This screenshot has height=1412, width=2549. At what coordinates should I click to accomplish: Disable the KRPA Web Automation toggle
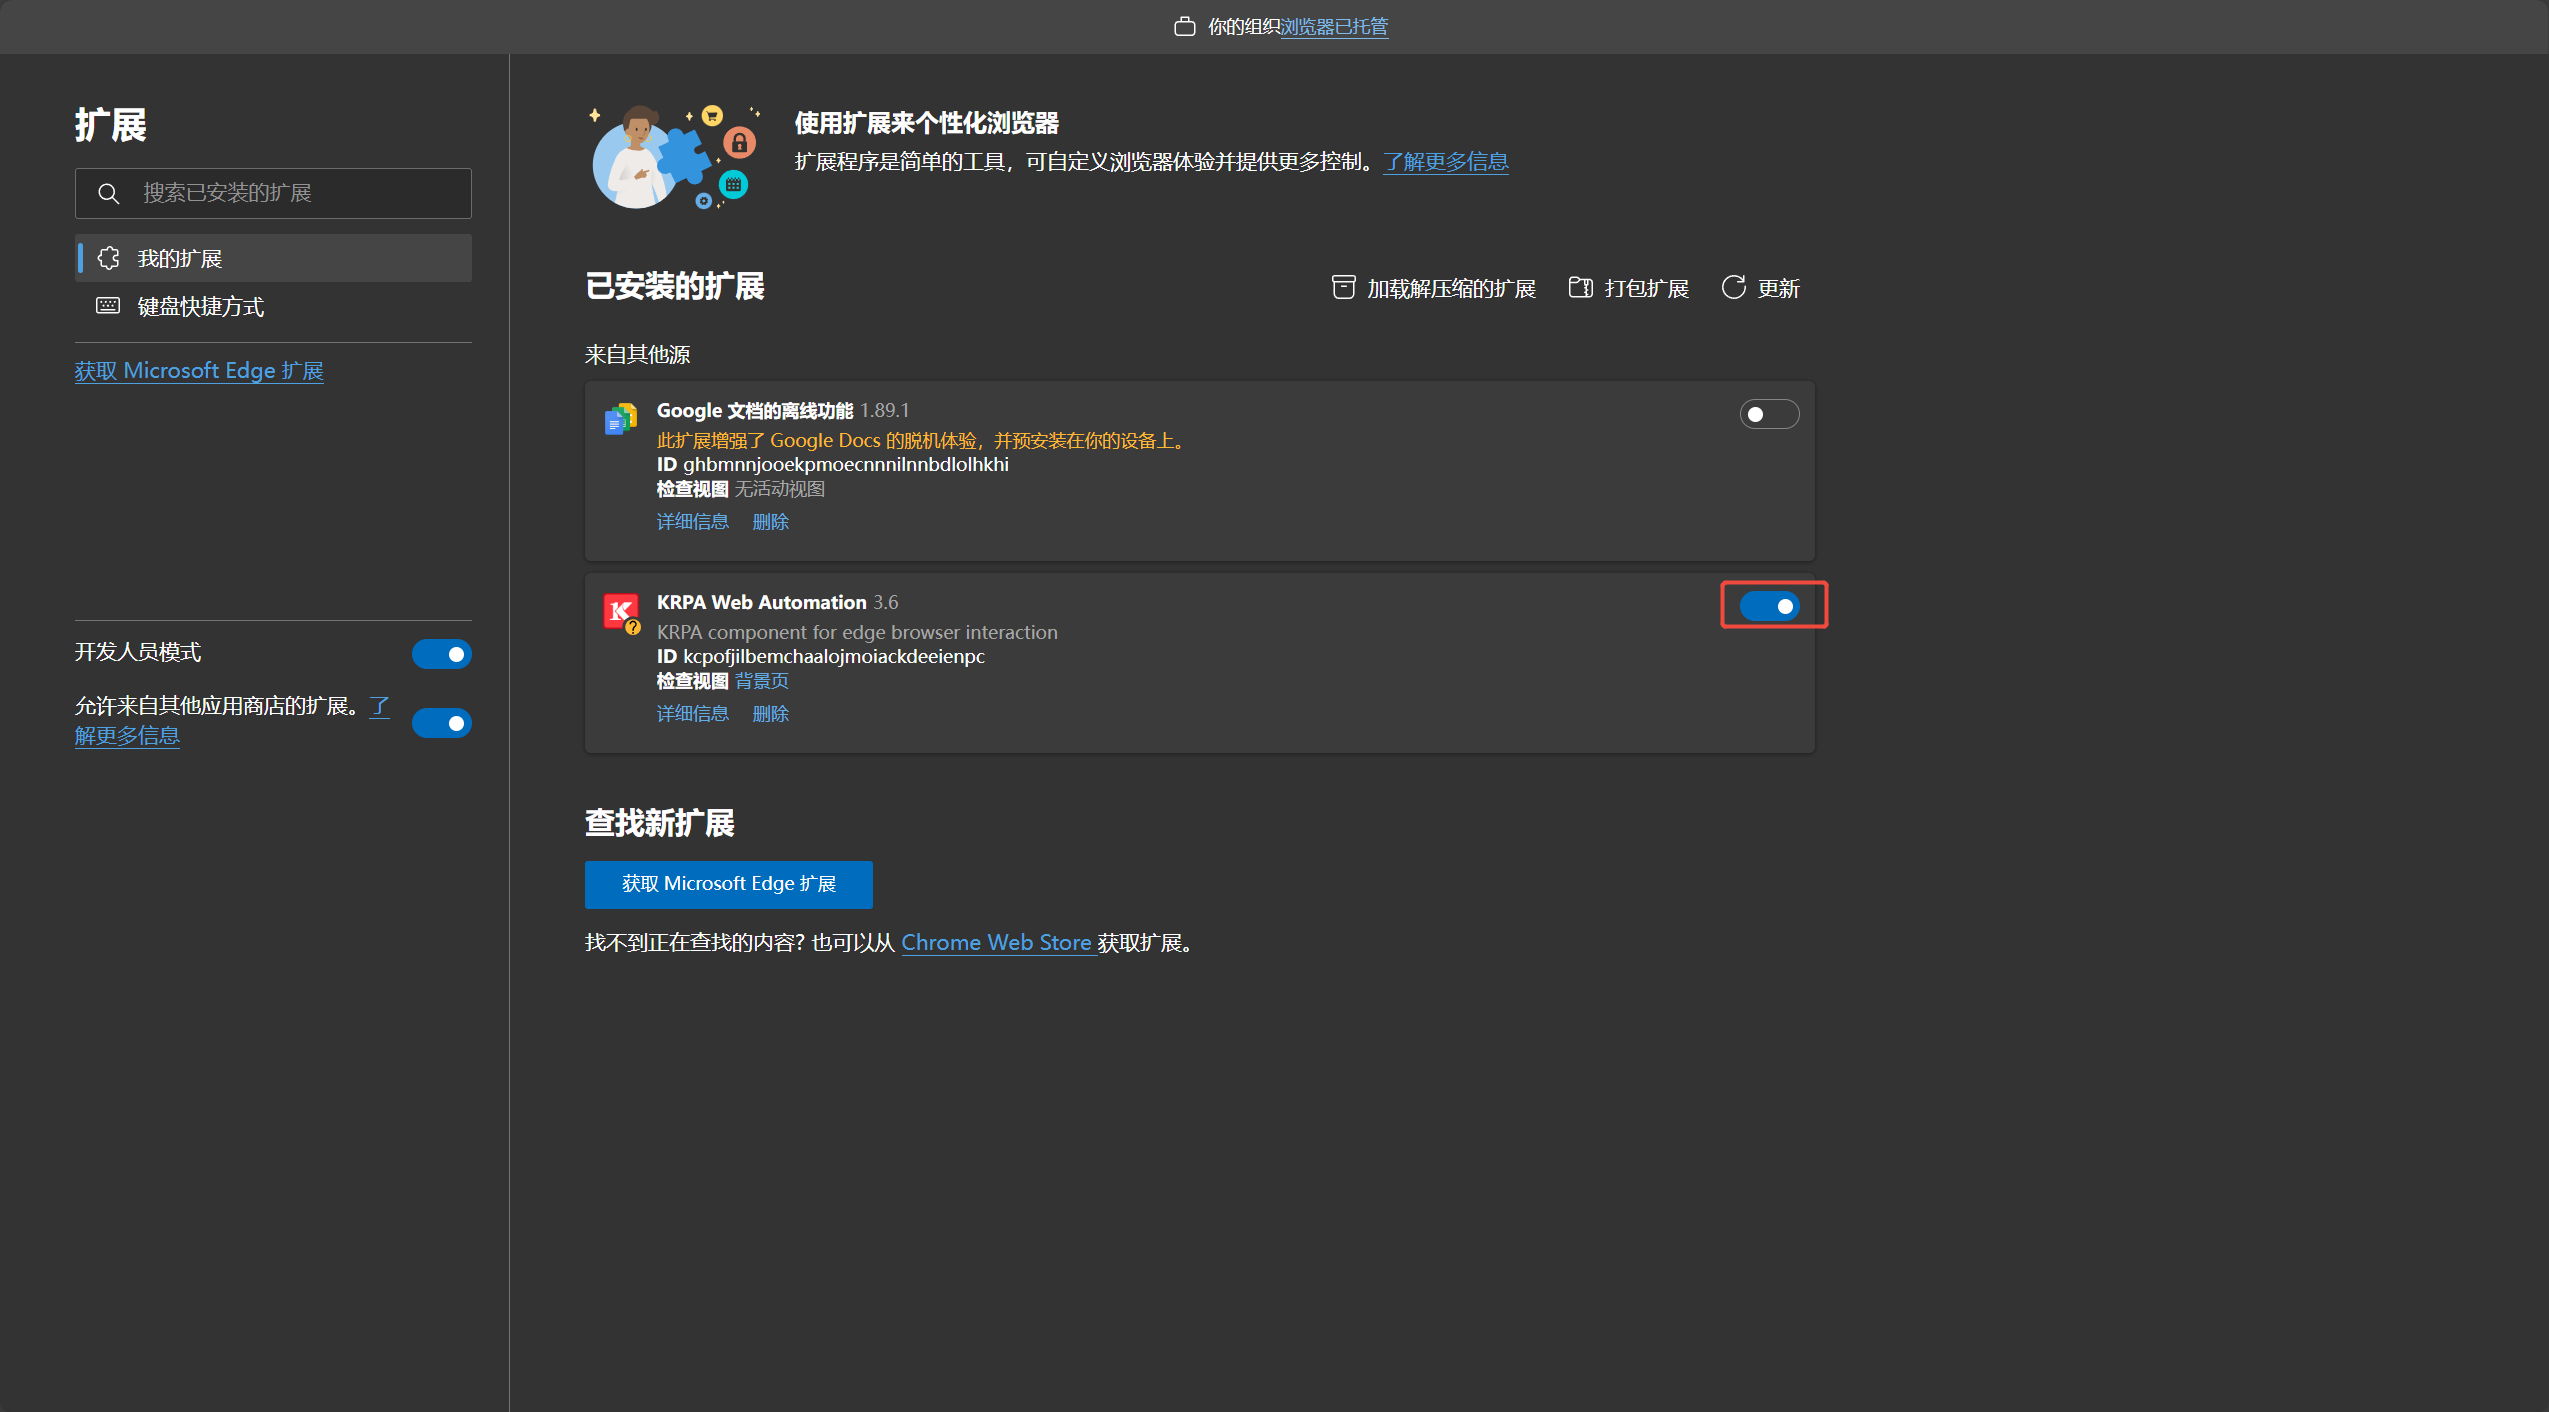[1769, 606]
